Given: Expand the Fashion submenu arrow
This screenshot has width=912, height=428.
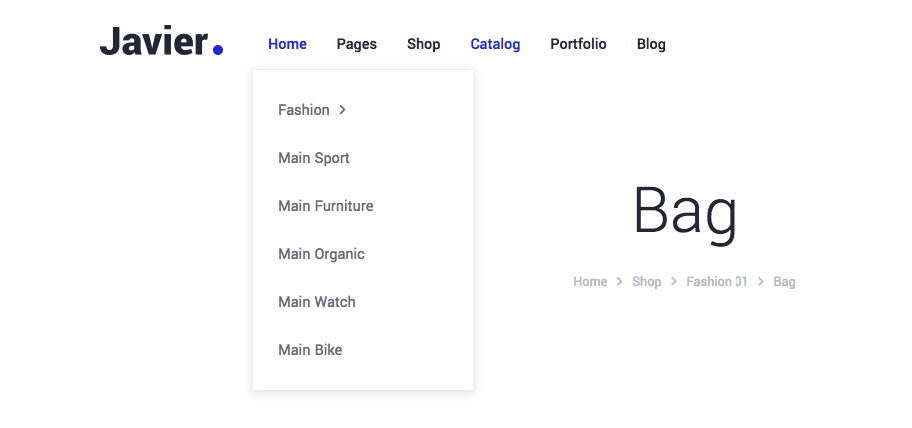Looking at the screenshot, I should 342,110.
